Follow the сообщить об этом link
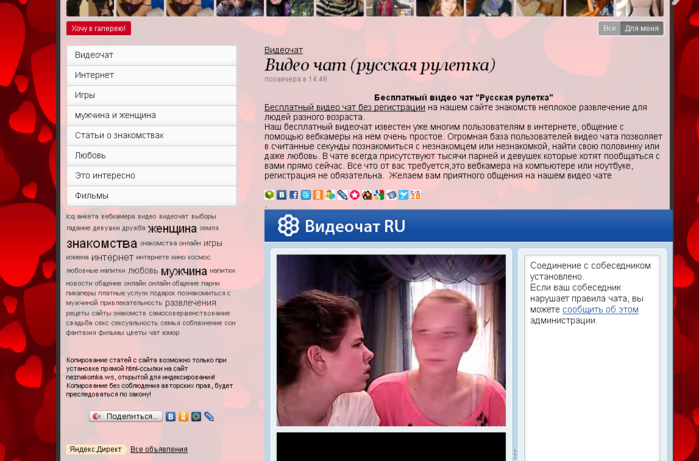This screenshot has width=699, height=461. pyautogui.click(x=599, y=309)
